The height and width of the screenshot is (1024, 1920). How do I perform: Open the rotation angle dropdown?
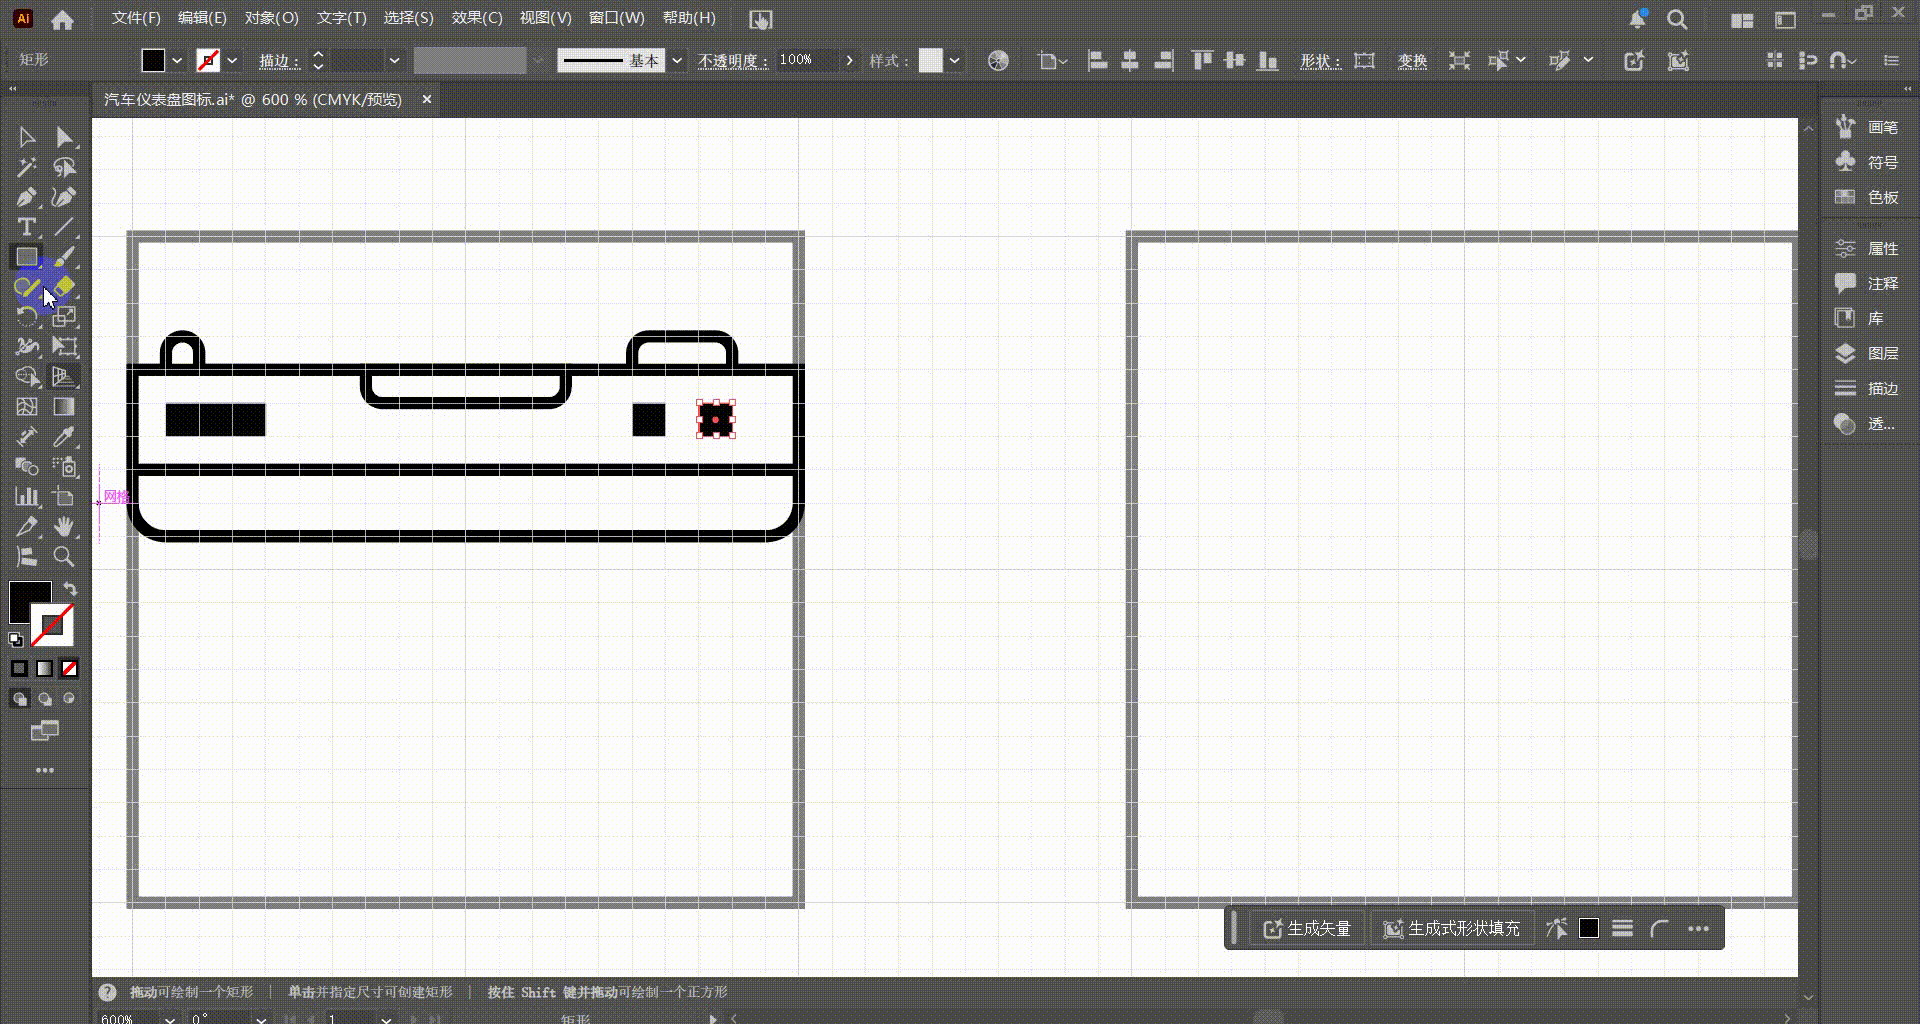point(261,1018)
